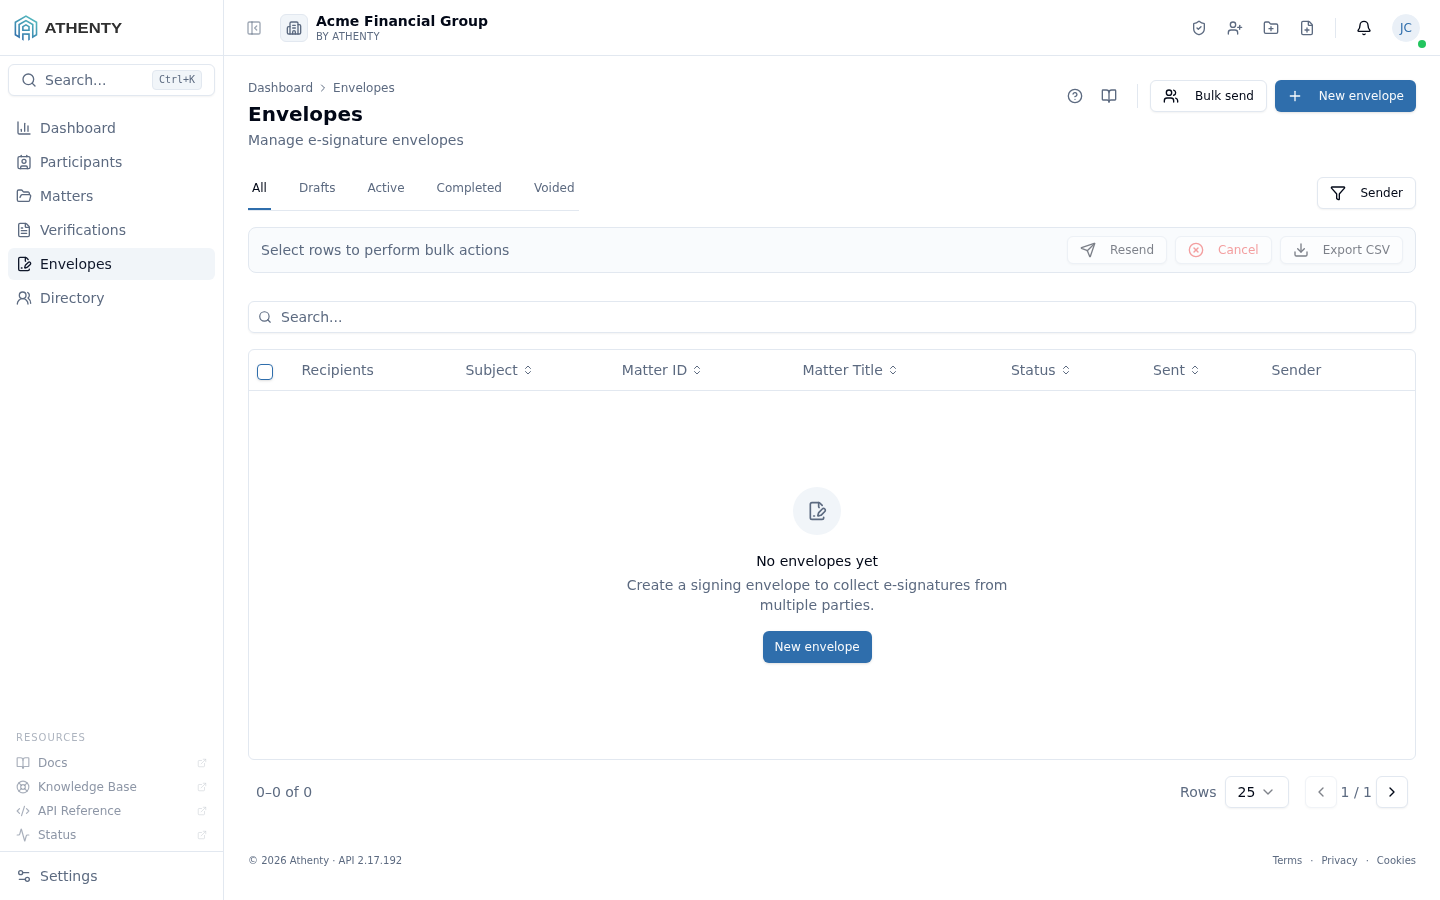Focus the sidebar Search box
This screenshot has width=1440, height=900.
point(111,80)
